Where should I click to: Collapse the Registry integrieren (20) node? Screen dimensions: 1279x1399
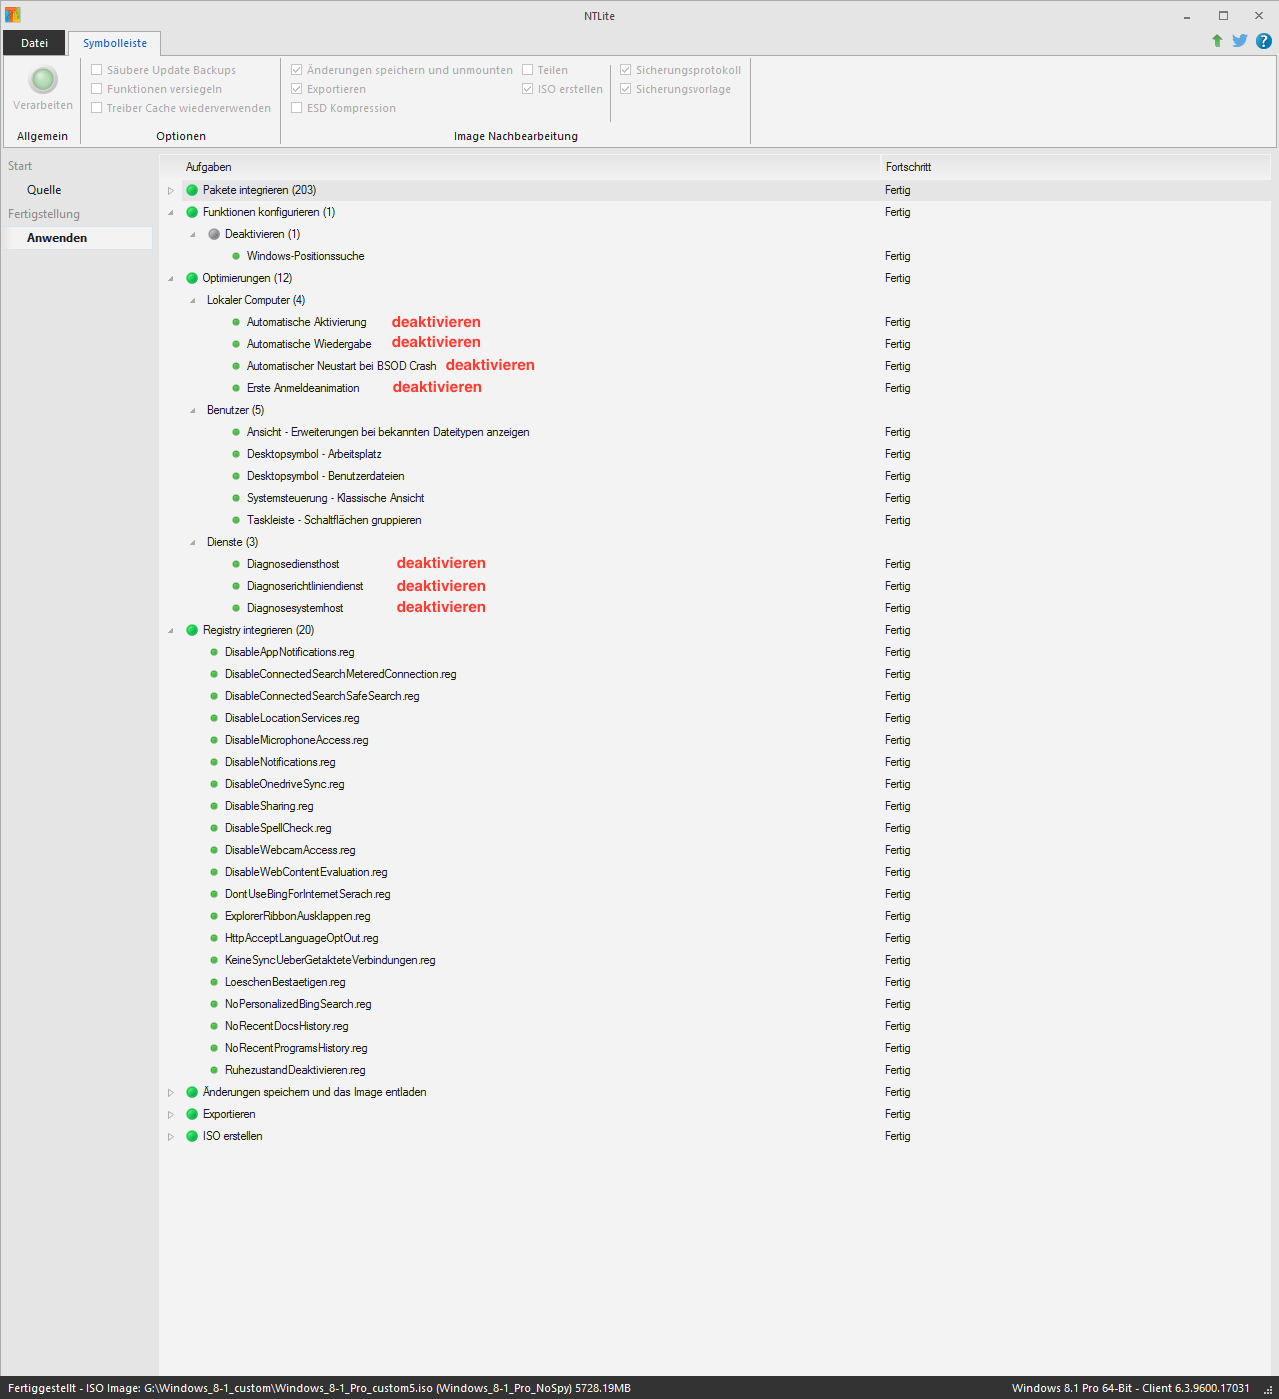[171, 630]
